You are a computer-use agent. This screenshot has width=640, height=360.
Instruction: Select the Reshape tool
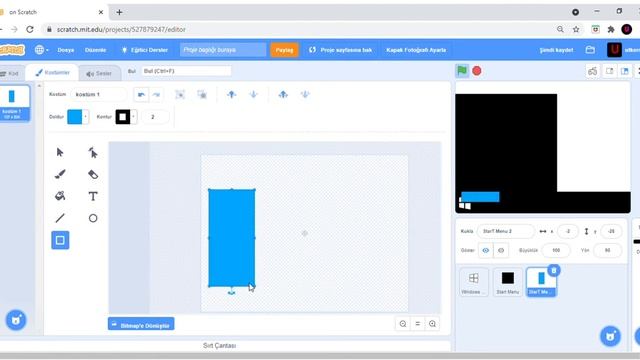(x=93, y=153)
